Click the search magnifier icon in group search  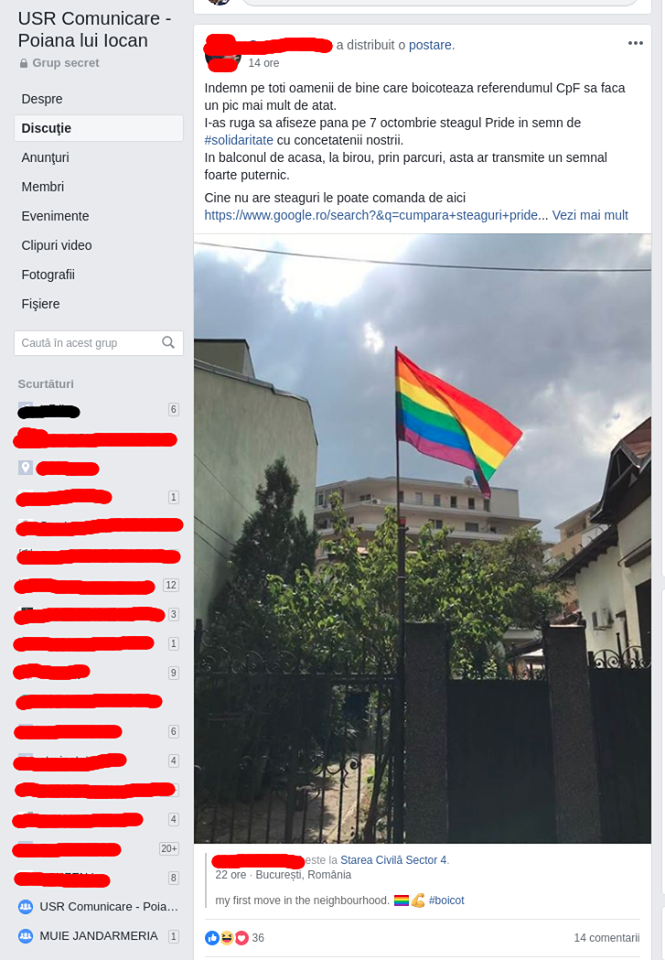pos(168,343)
